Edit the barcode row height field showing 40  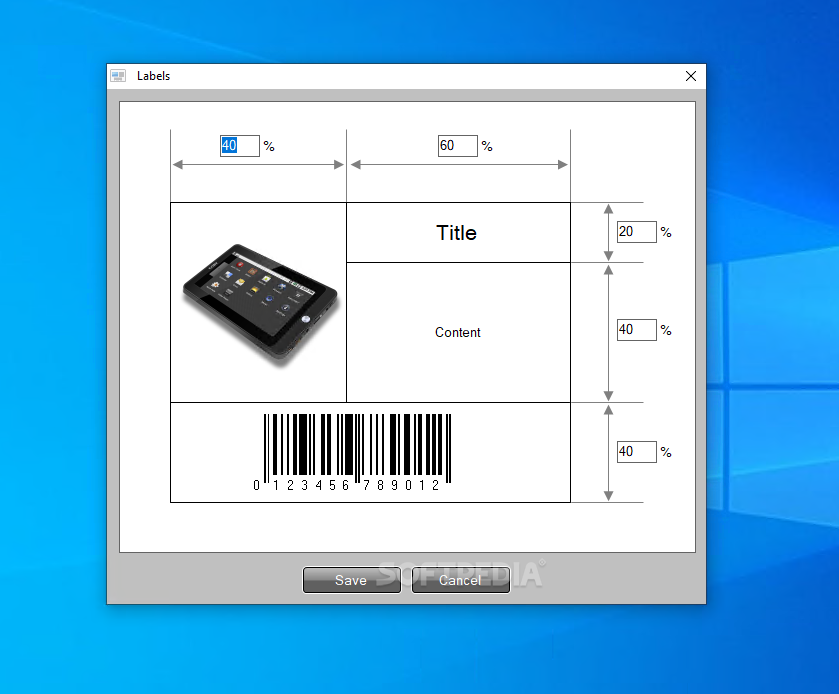coord(636,452)
